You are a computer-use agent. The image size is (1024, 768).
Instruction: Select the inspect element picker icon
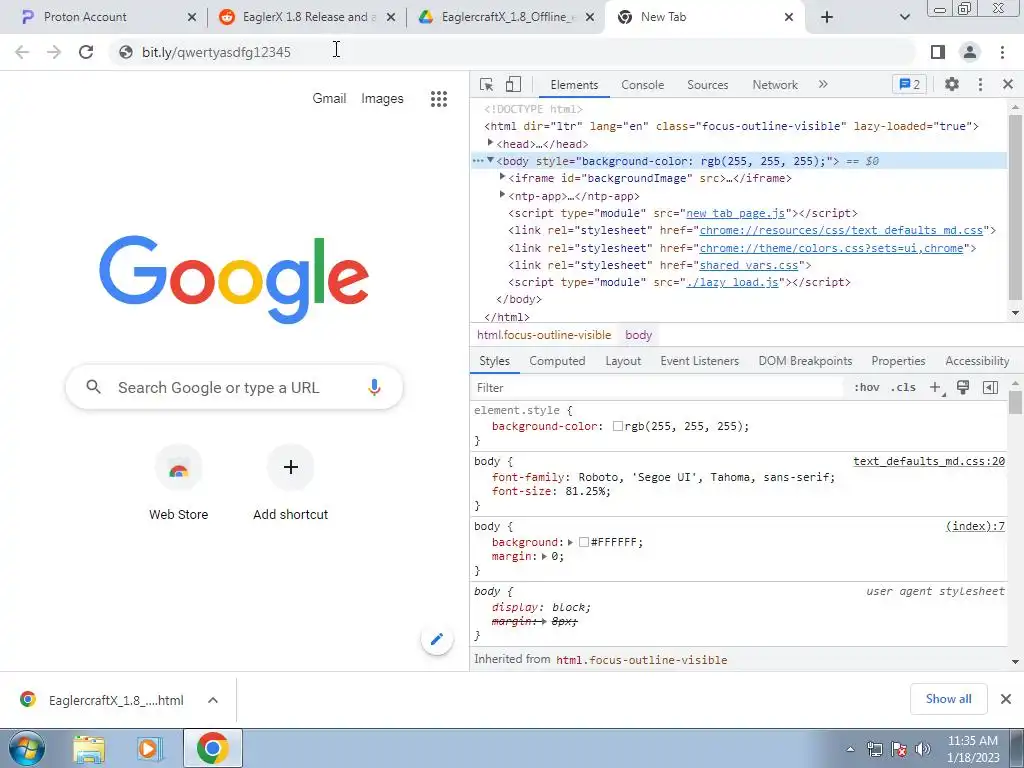pos(486,84)
